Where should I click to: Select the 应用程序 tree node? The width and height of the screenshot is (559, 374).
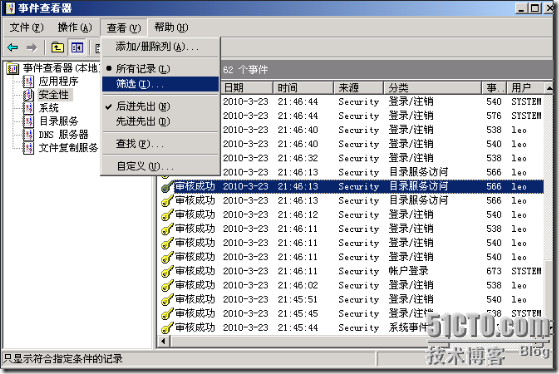tap(58, 82)
